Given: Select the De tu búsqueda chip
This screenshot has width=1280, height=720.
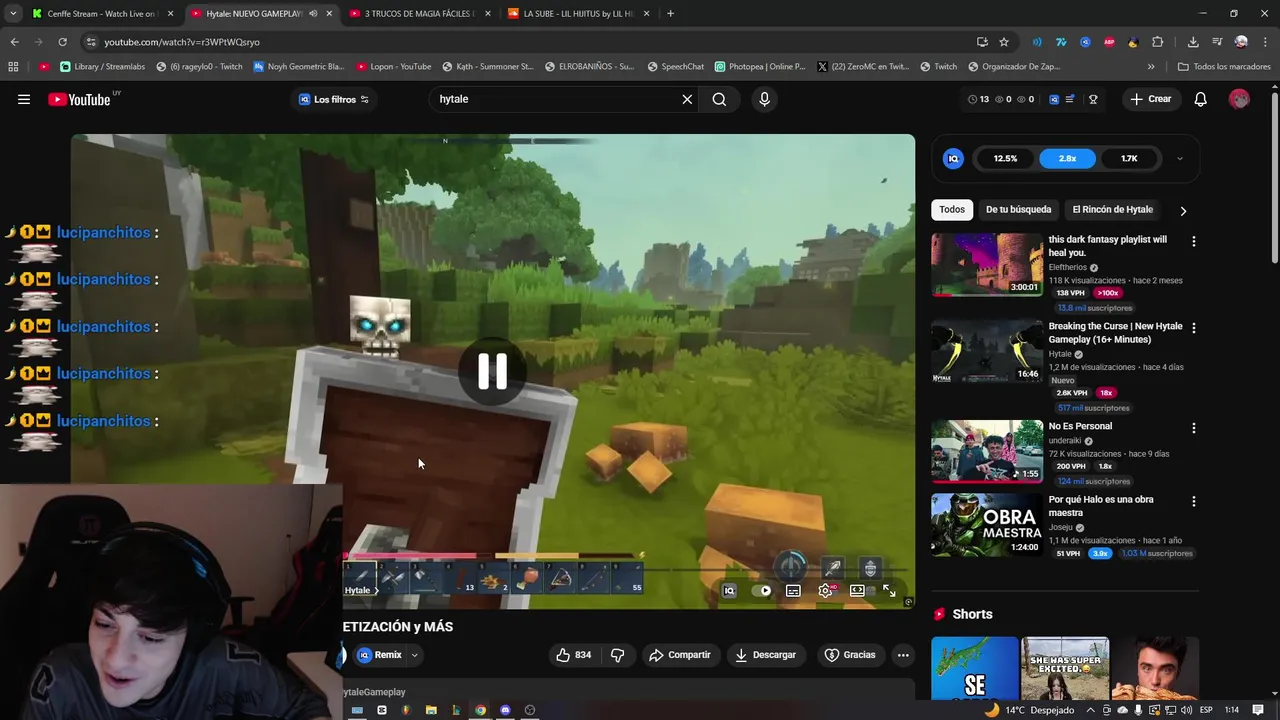Looking at the screenshot, I should pyautogui.click(x=1018, y=210).
